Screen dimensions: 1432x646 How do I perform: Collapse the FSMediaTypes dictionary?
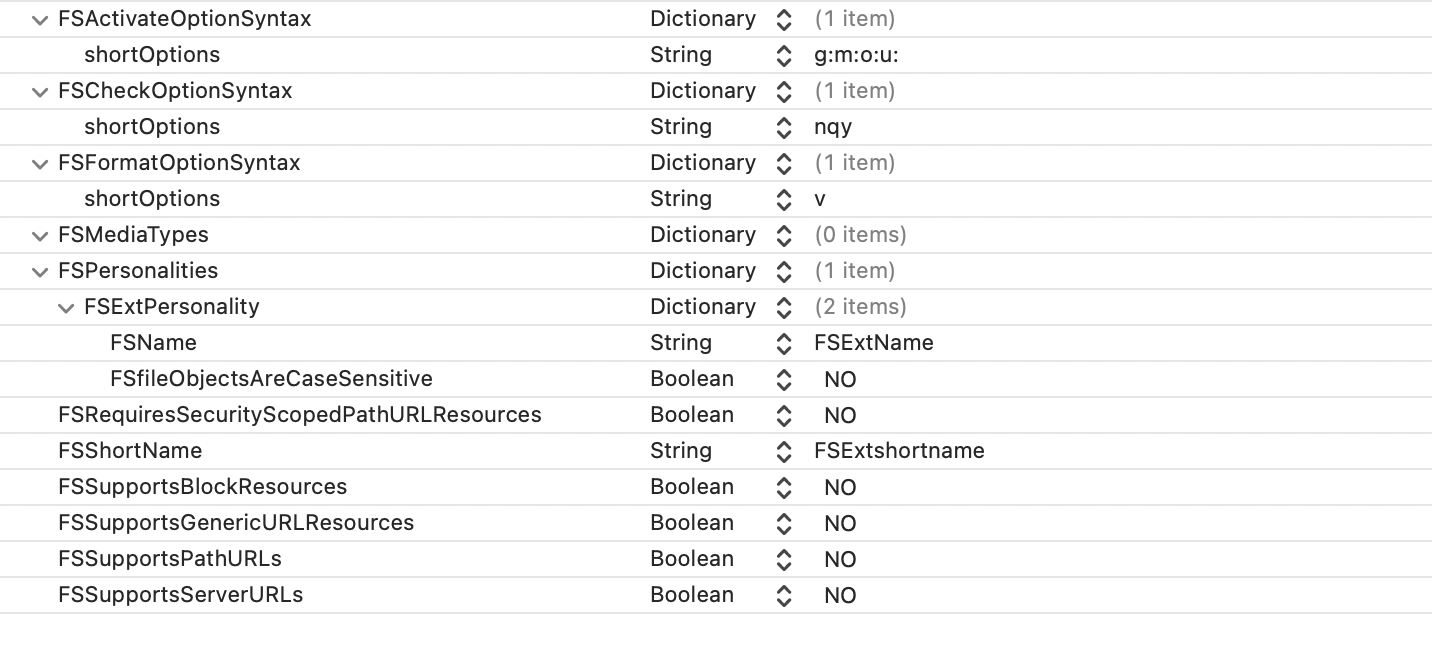pyautogui.click(x=40, y=236)
